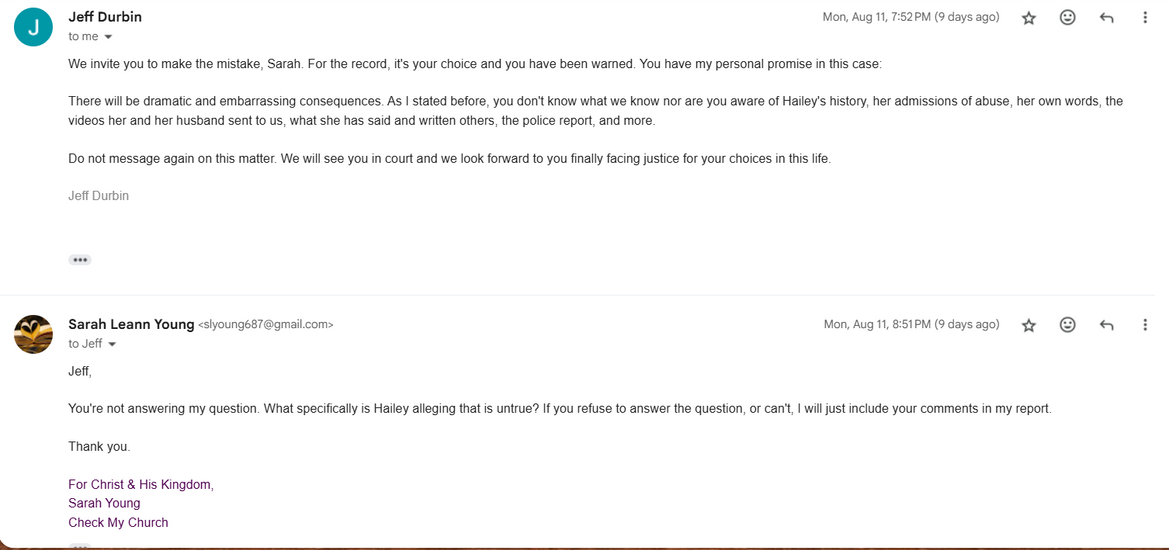Click the 8:51 PM timestamp
This screenshot has height=550, width=1169.
[x=910, y=324]
